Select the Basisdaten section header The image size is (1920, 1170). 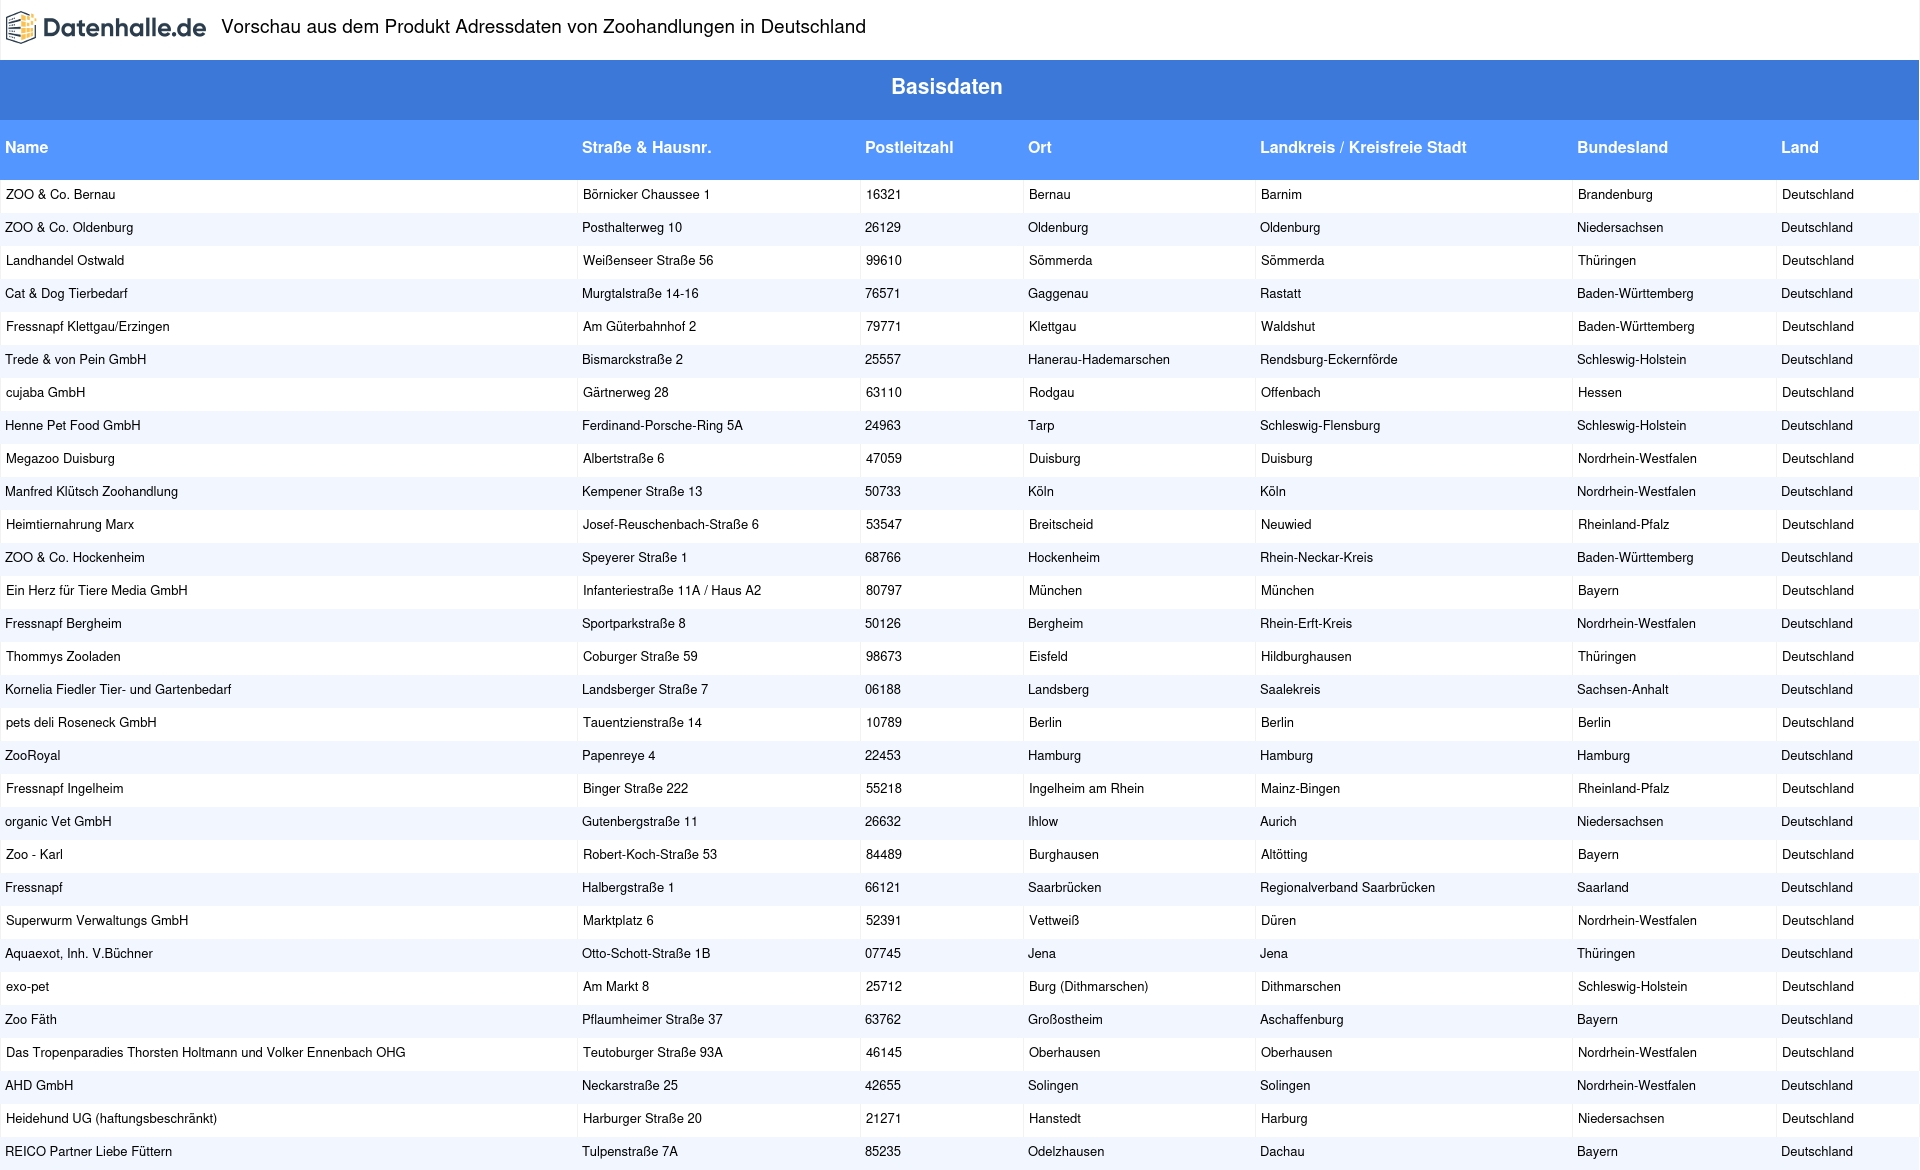point(947,87)
